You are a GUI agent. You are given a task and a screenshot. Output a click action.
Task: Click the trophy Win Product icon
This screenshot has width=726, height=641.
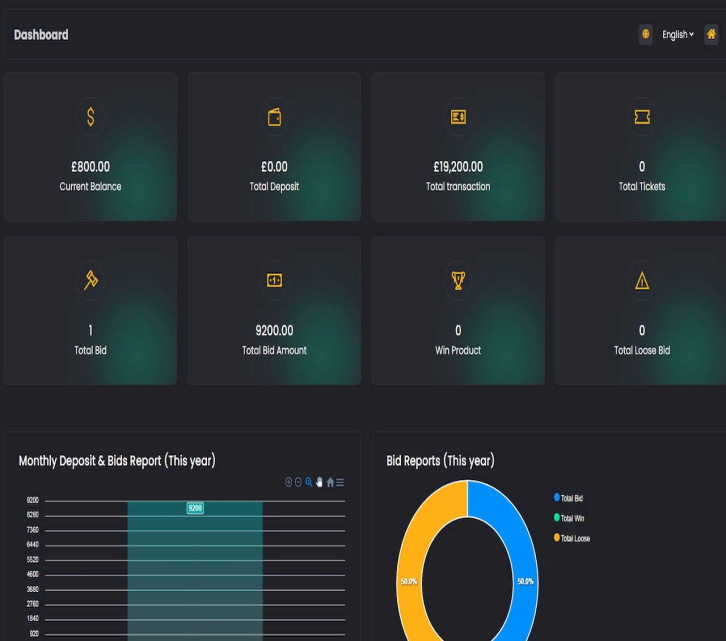pyautogui.click(x=458, y=280)
